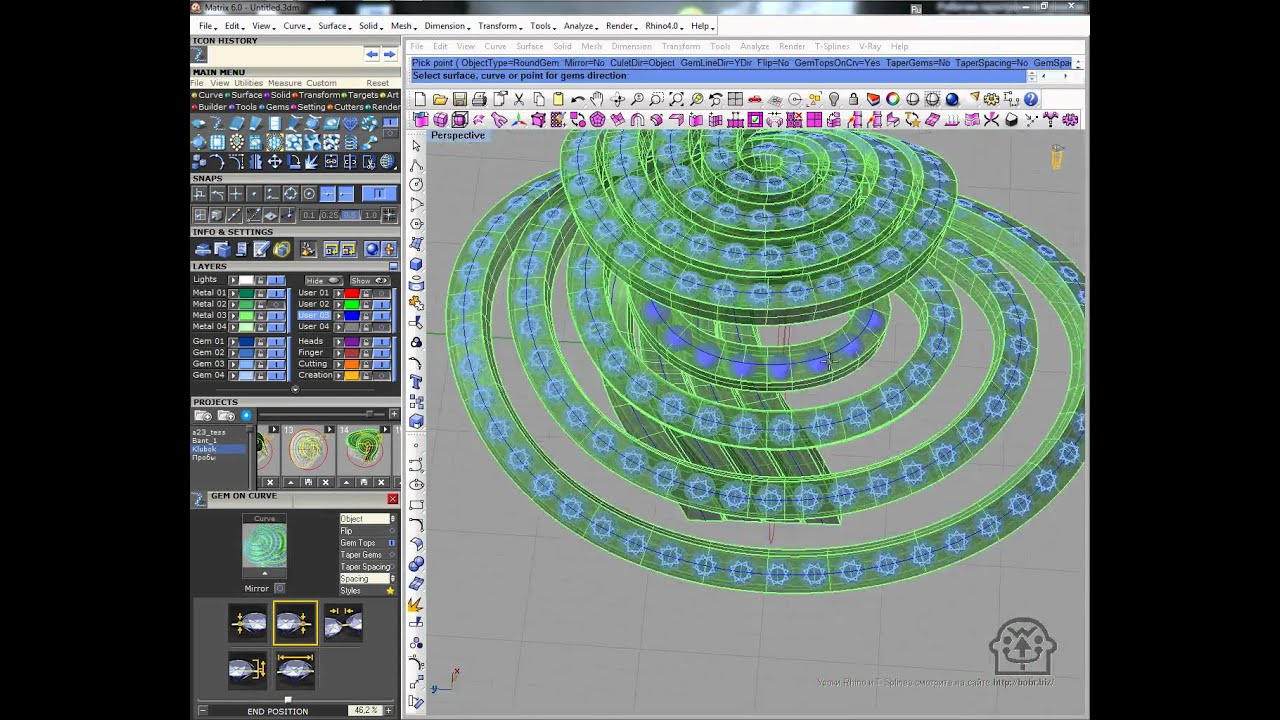Toggle the Flip option

[x=392, y=531]
